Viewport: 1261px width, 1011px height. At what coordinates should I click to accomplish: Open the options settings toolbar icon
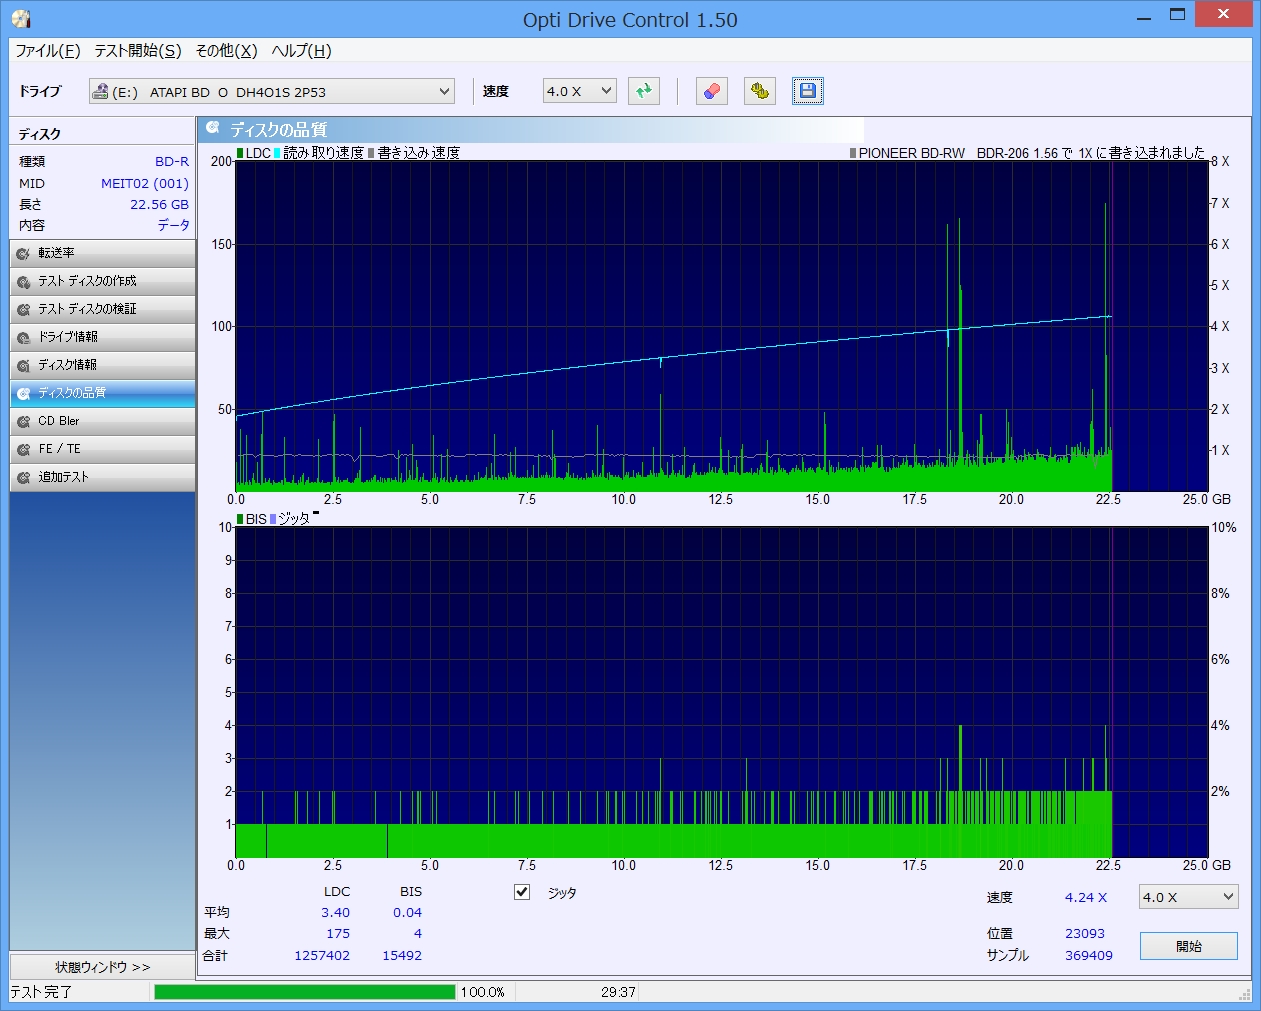pos(760,91)
